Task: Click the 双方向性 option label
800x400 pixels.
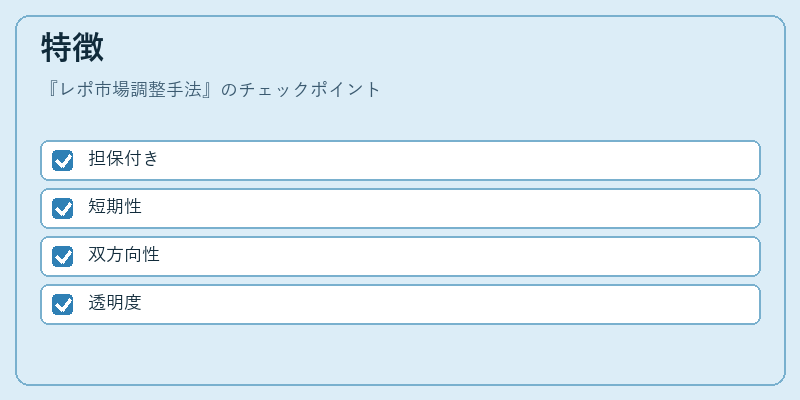Action: 123,255
